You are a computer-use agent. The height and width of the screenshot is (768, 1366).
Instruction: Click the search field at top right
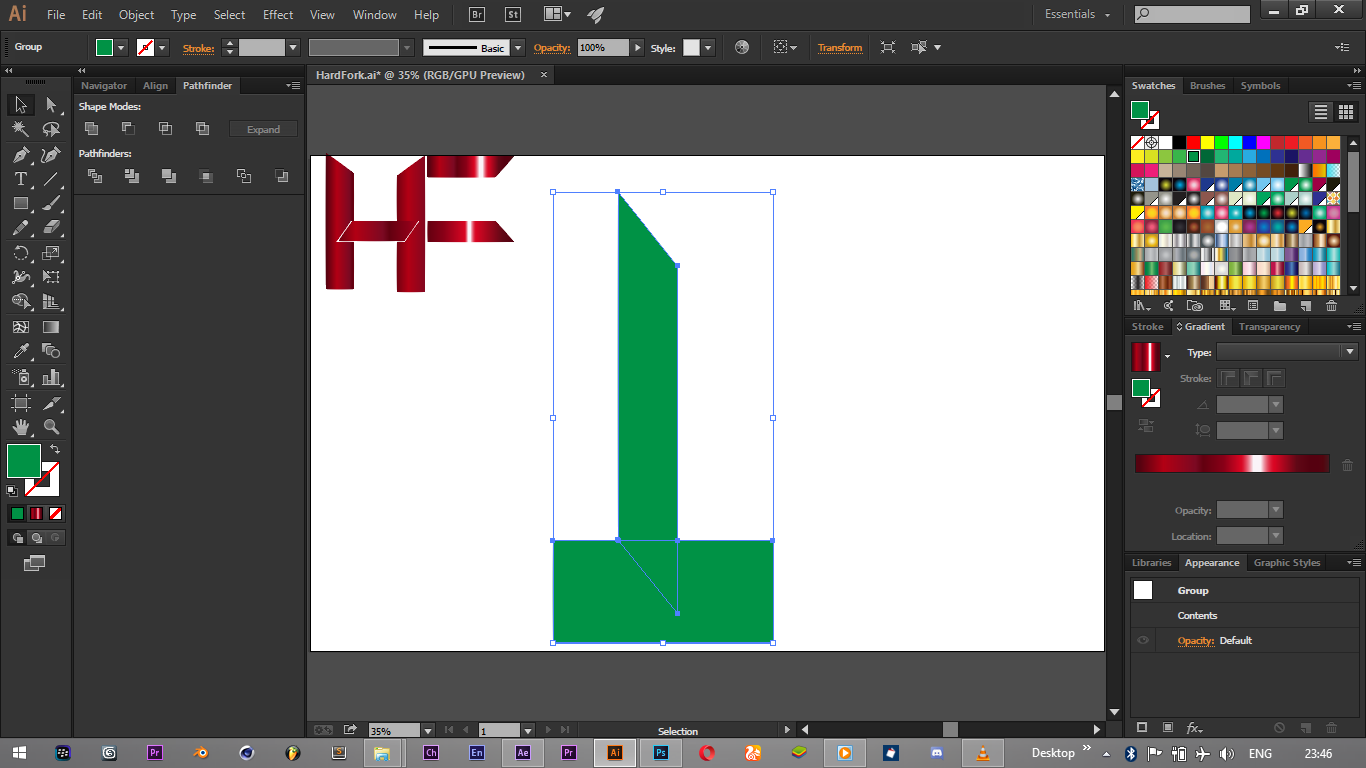(1193, 14)
